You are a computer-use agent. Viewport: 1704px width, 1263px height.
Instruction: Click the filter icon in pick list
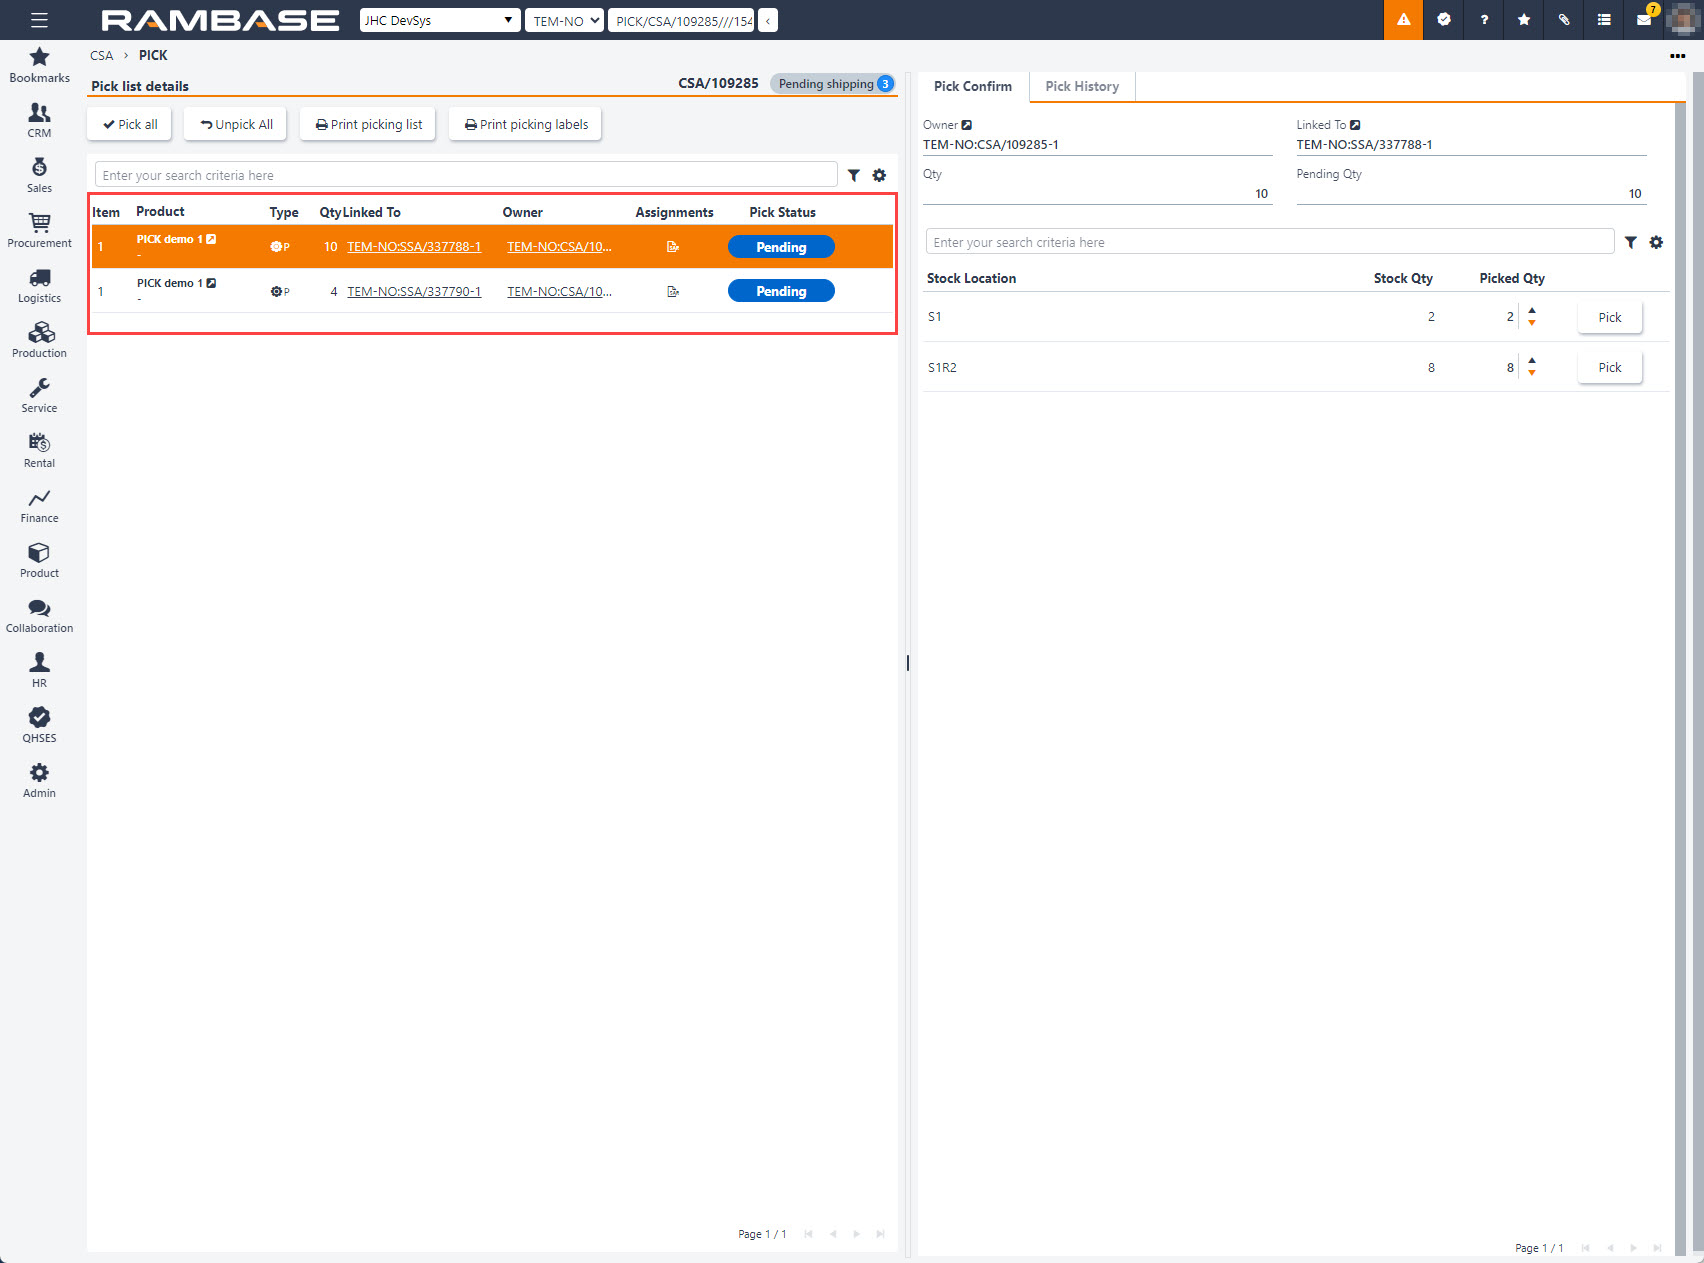click(x=854, y=175)
